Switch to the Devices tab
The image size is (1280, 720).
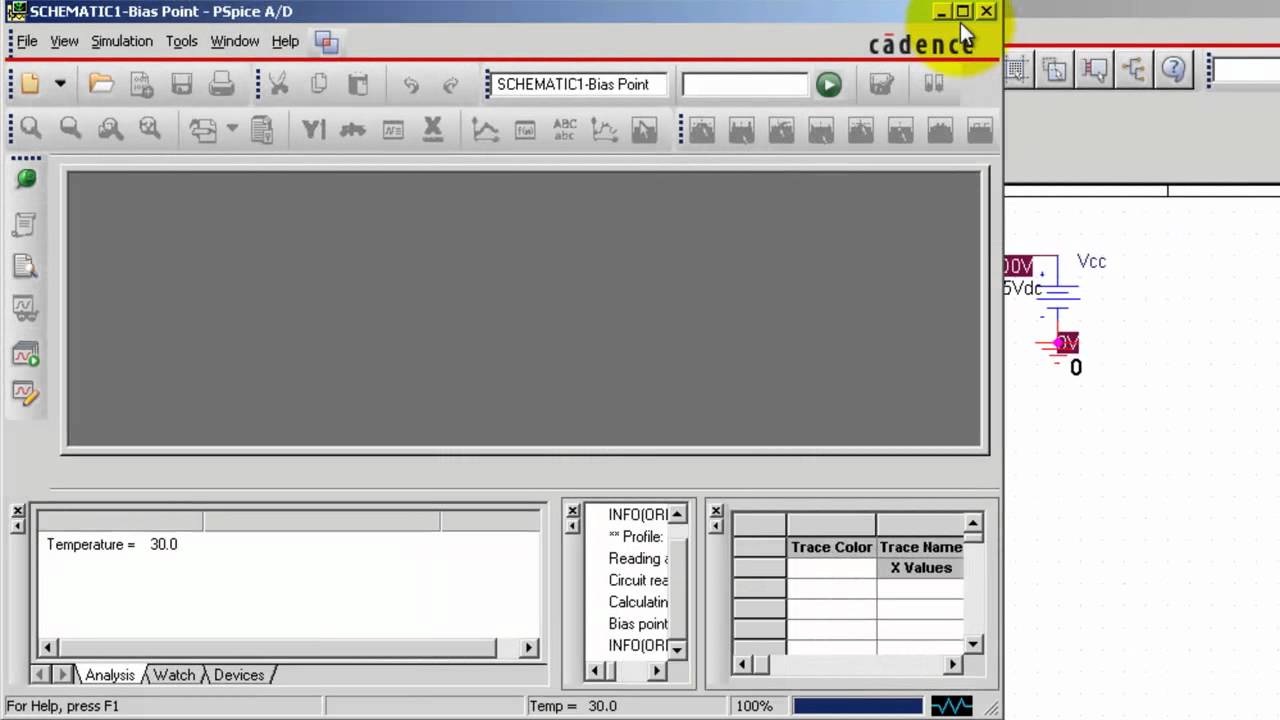coord(239,675)
